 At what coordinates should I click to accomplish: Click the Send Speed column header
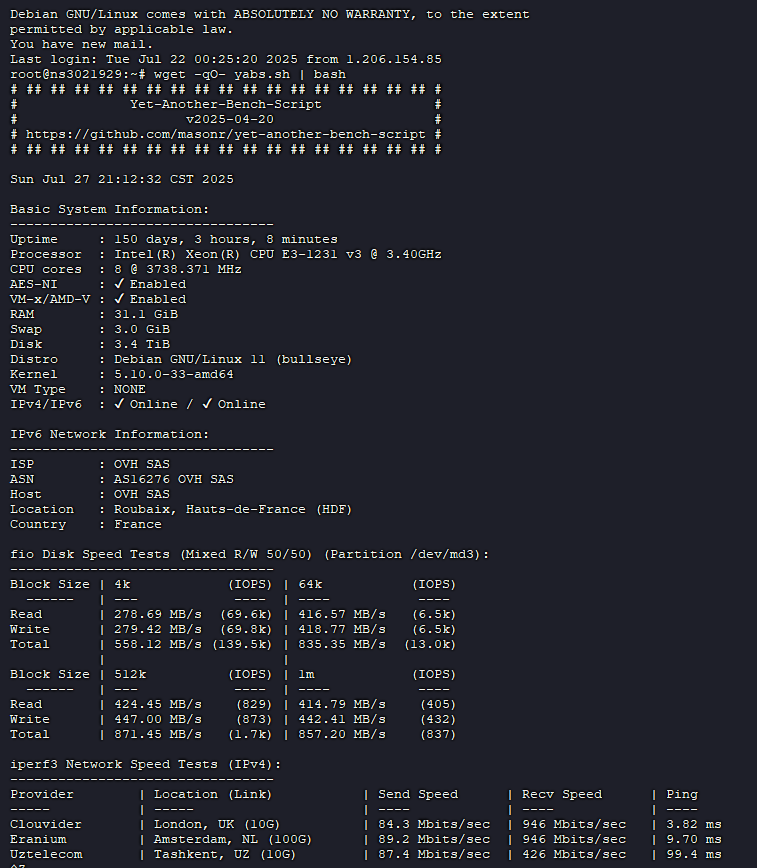tap(418, 794)
